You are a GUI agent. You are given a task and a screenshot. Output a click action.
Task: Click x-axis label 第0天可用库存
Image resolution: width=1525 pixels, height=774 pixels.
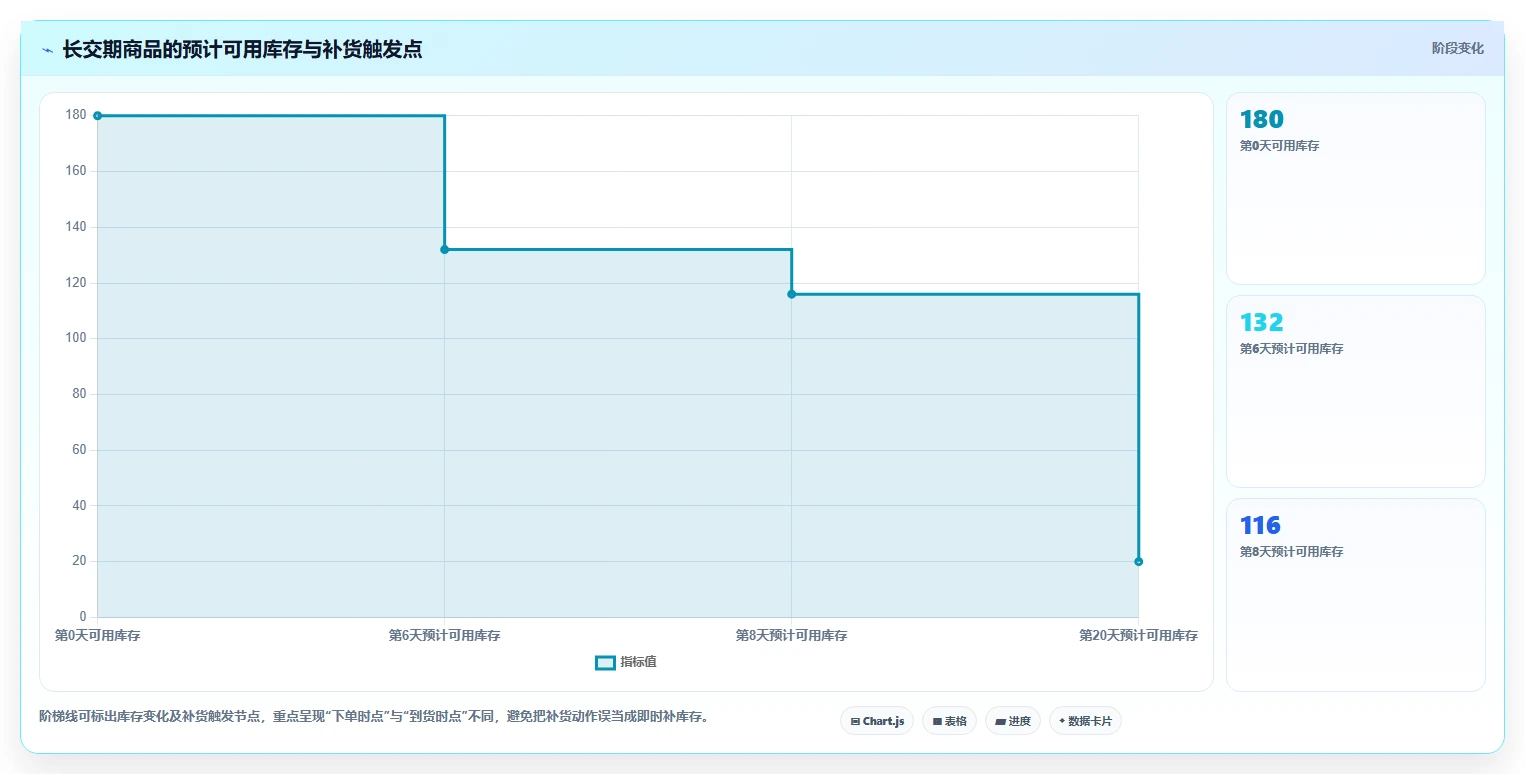coord(97,635)
